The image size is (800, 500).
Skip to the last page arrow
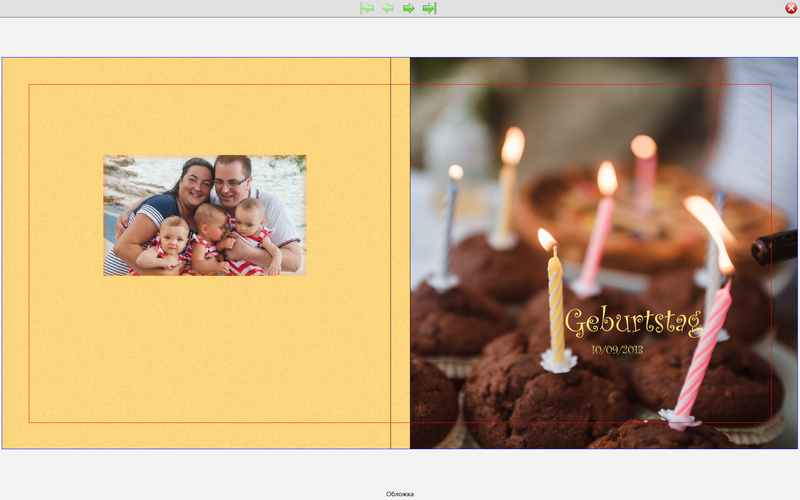[x=429, y=8]
